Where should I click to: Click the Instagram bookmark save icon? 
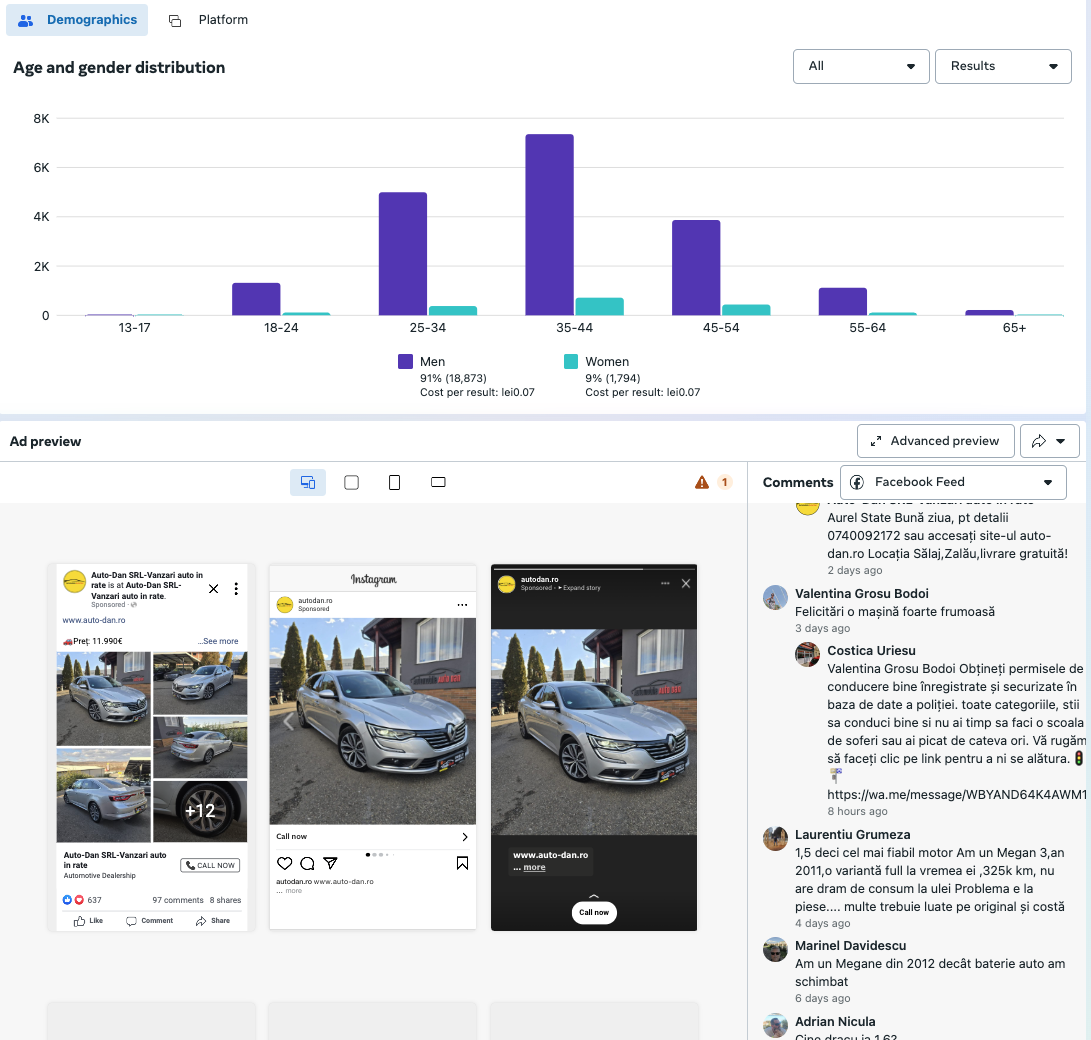(462, 863)
